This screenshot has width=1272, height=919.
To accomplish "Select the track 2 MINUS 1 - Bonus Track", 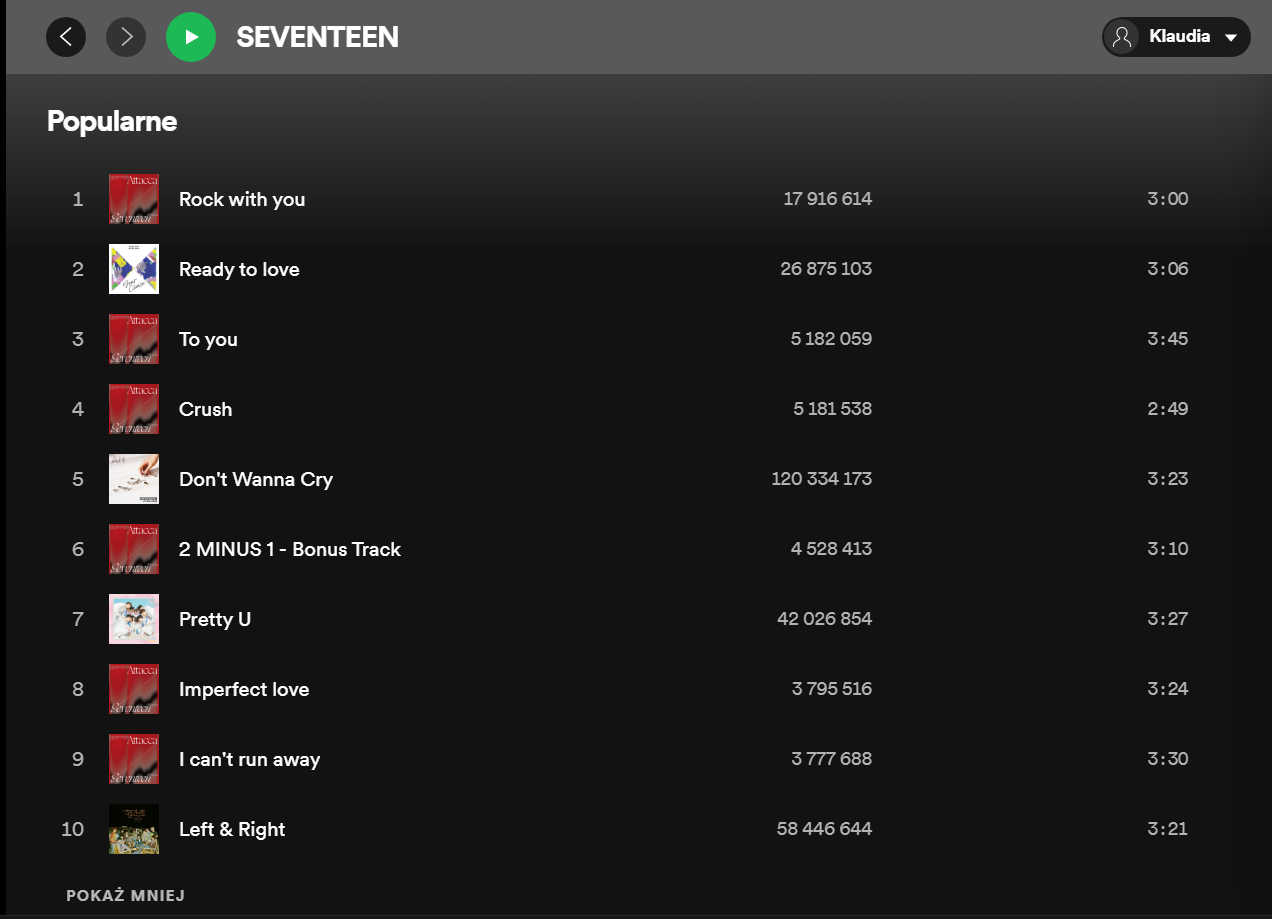I will pyautogui.click(x=290, y=549).
